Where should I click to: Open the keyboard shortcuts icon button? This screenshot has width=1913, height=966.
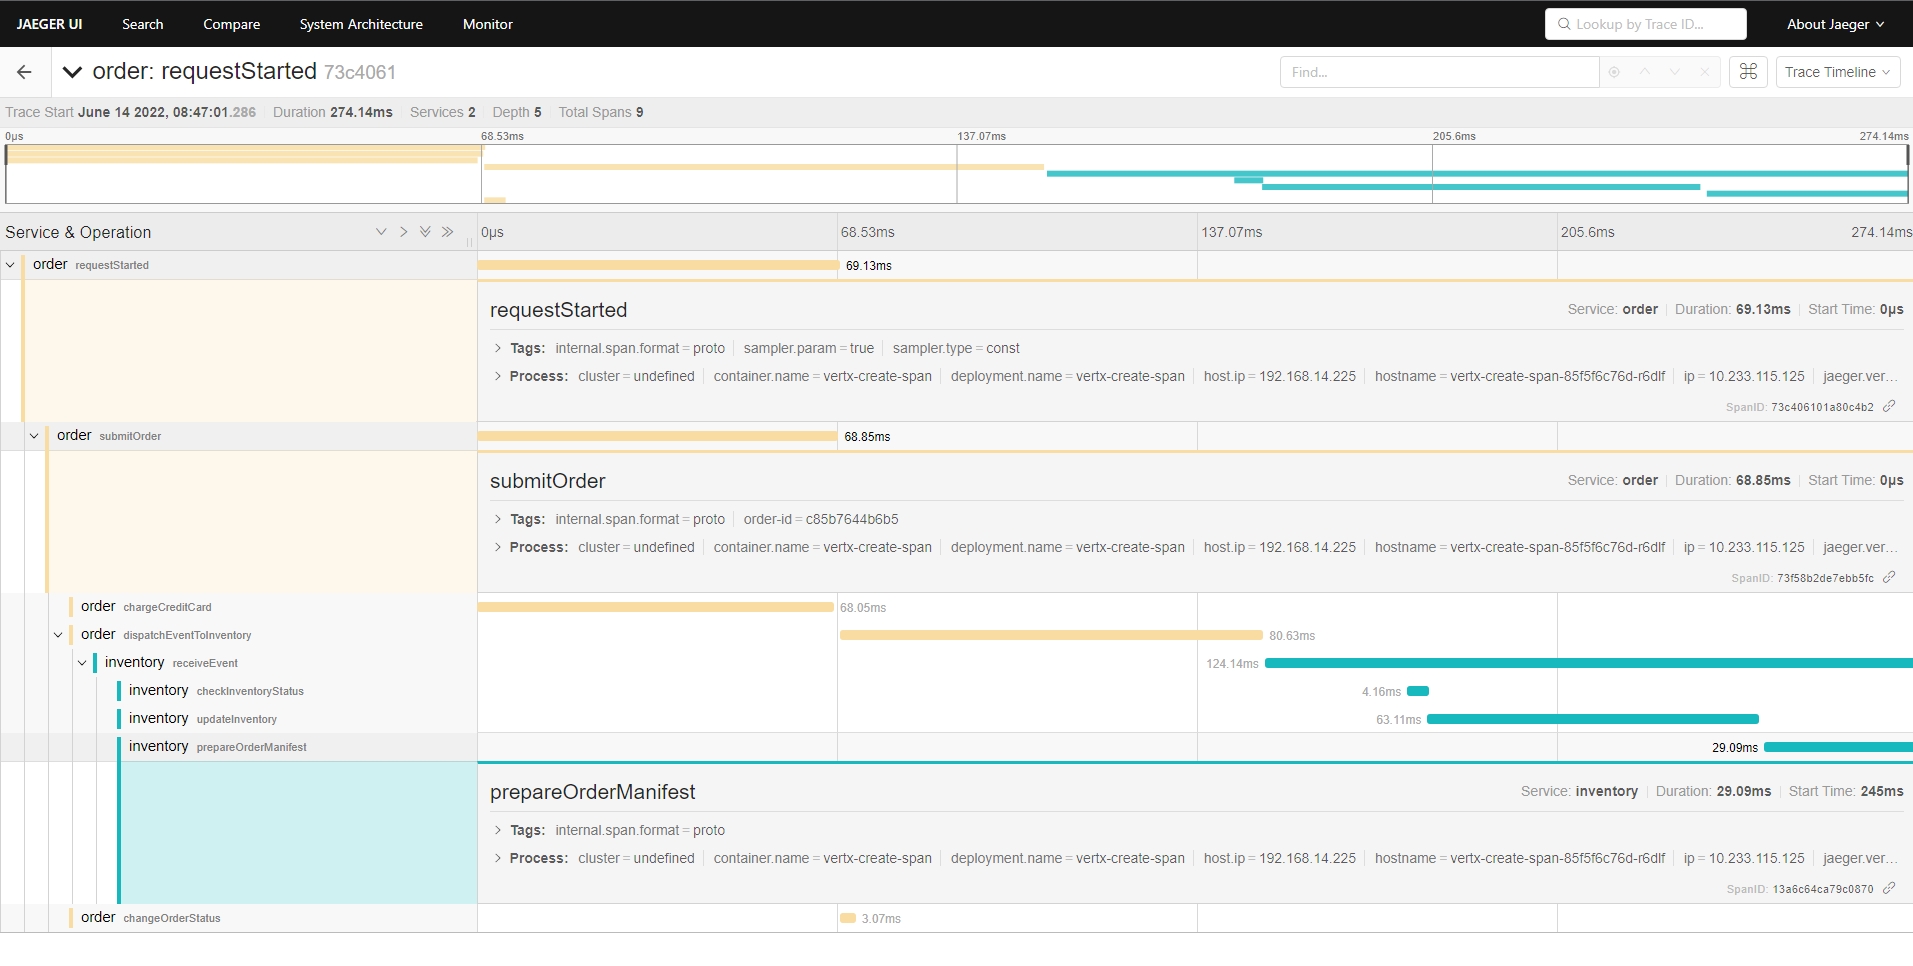coord(1748,72)
